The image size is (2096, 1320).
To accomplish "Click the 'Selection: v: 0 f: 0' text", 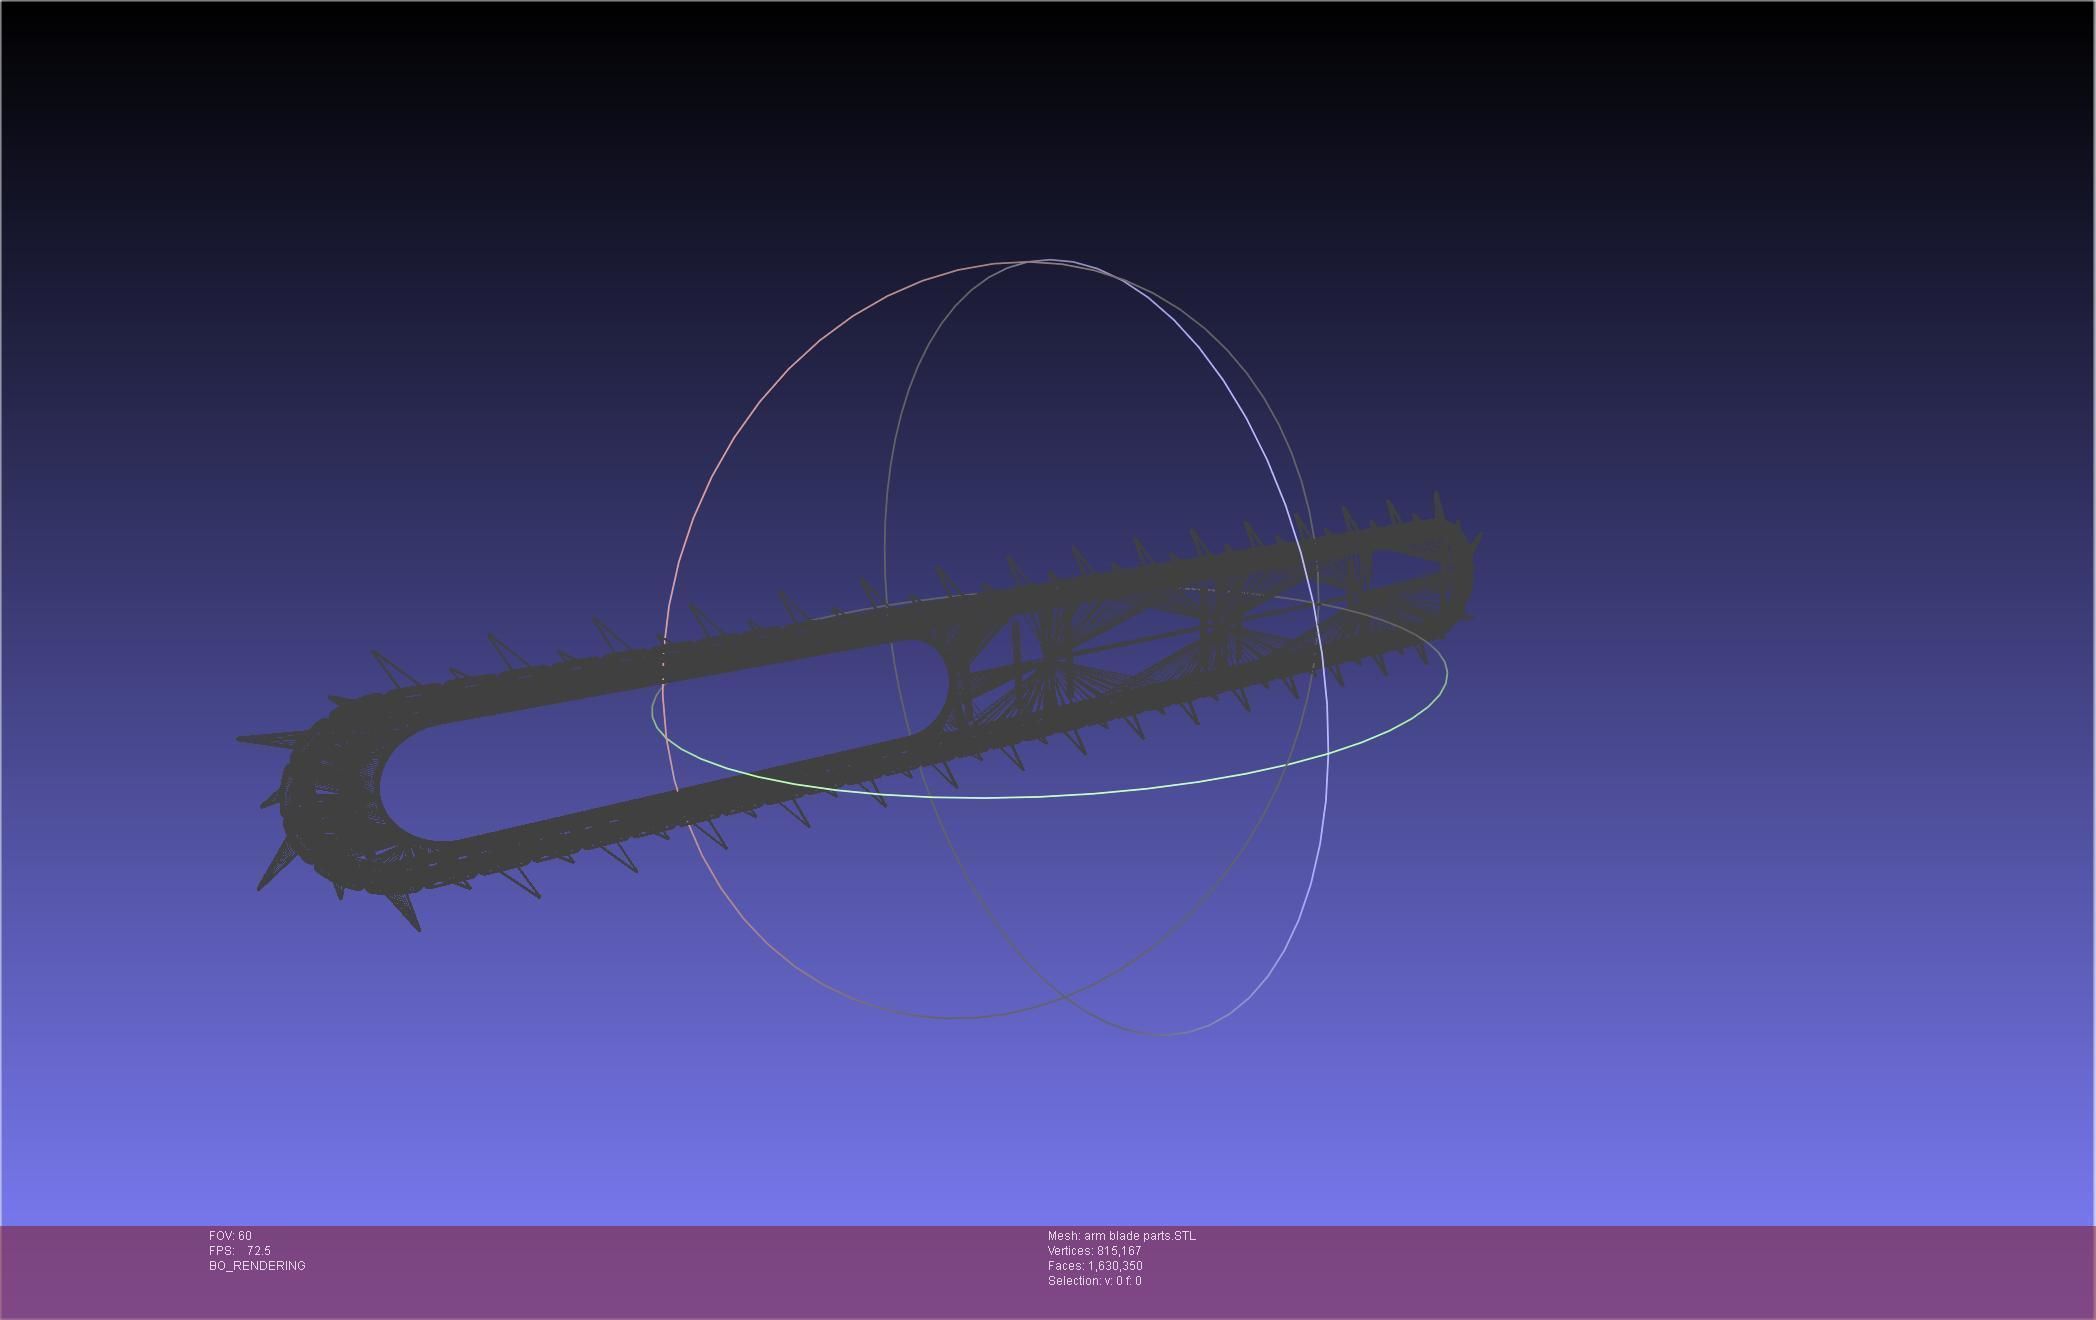I will pyautogui.click(x=1094, y=1281).
